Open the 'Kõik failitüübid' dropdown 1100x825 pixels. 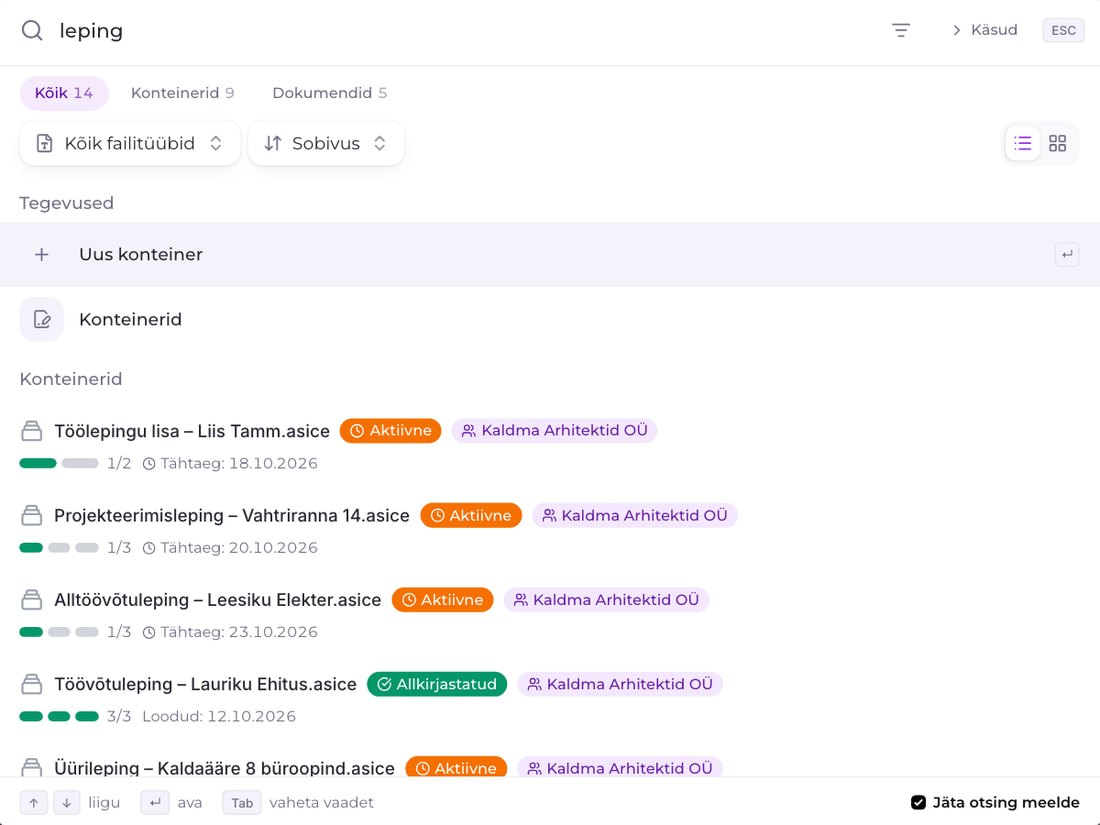[x=130, y=143]
